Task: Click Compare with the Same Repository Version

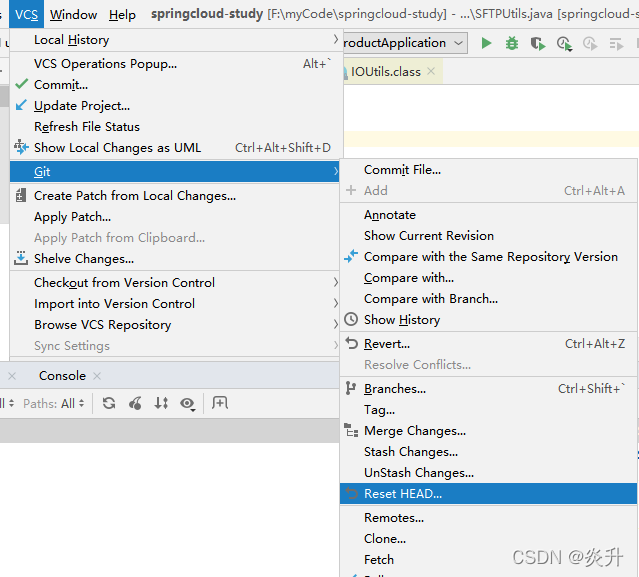Action: (488, 257)
